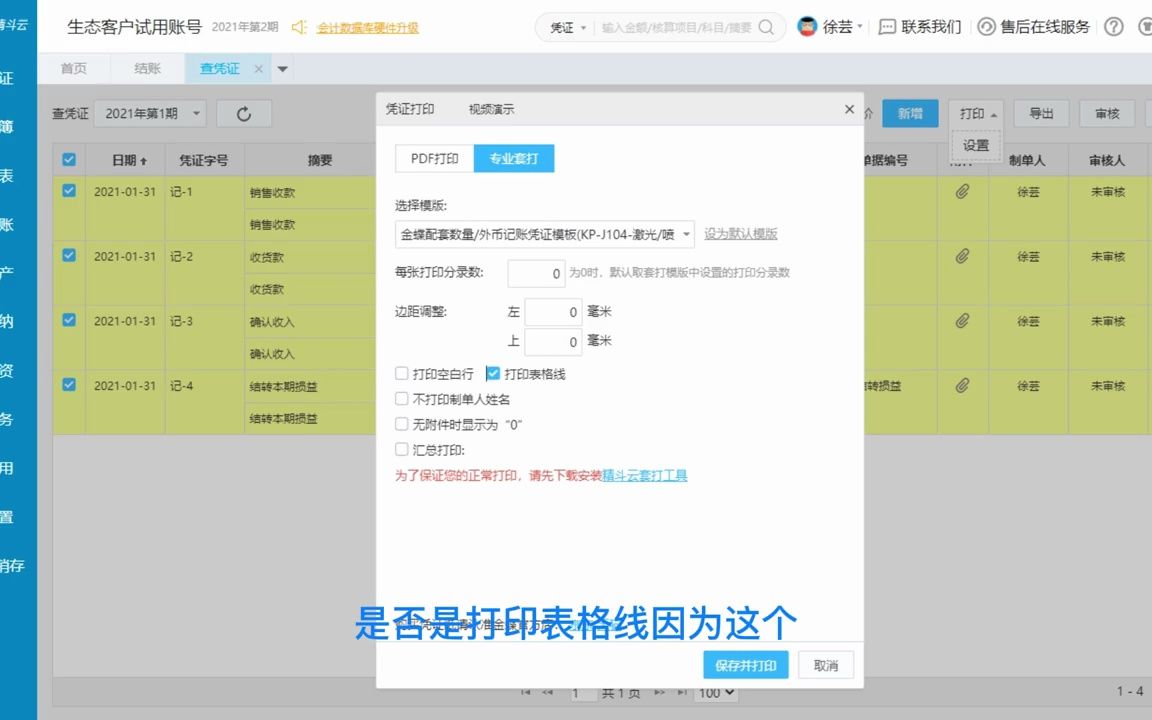This screenshot has width=1152, height=720.
Task: Enable 不打印制单人姓名 option
Action: pos(404,399)
